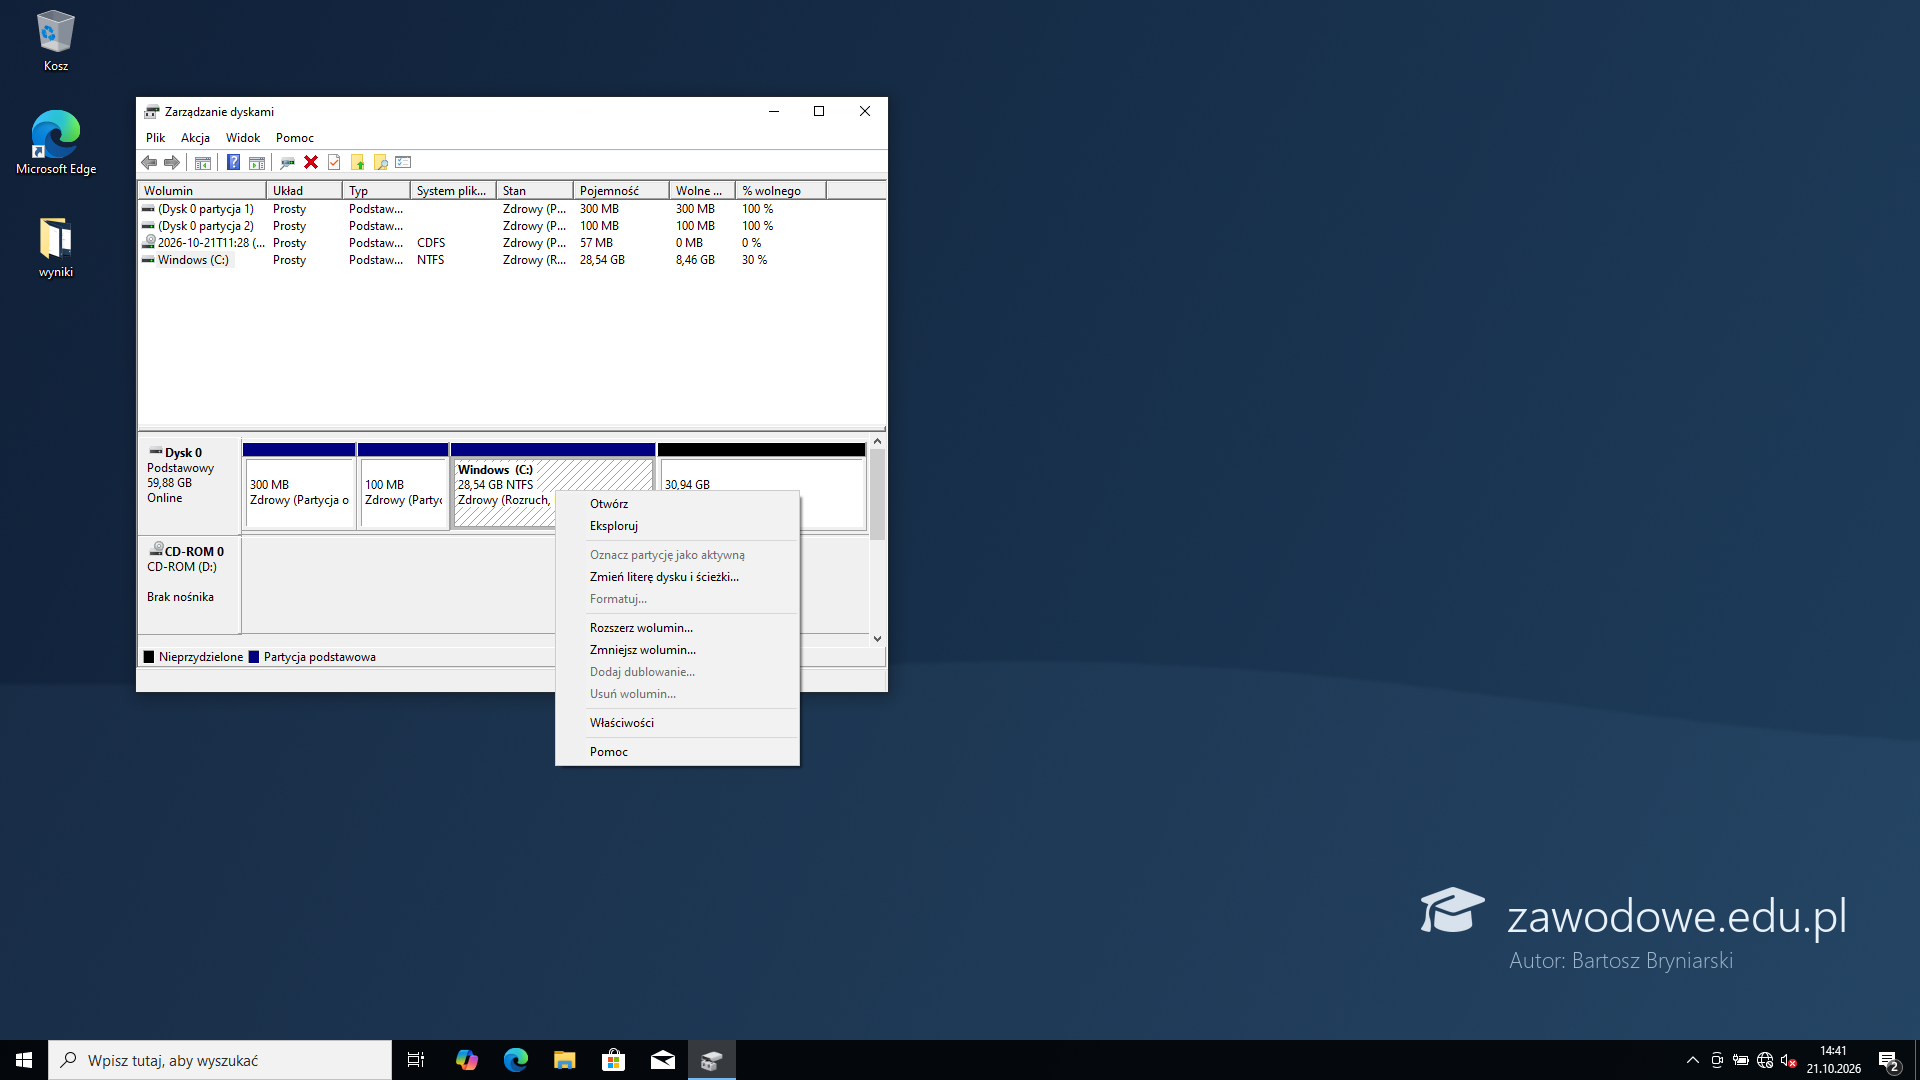
Task: Click Pomoc in the context menu
Action: point(677,752)
